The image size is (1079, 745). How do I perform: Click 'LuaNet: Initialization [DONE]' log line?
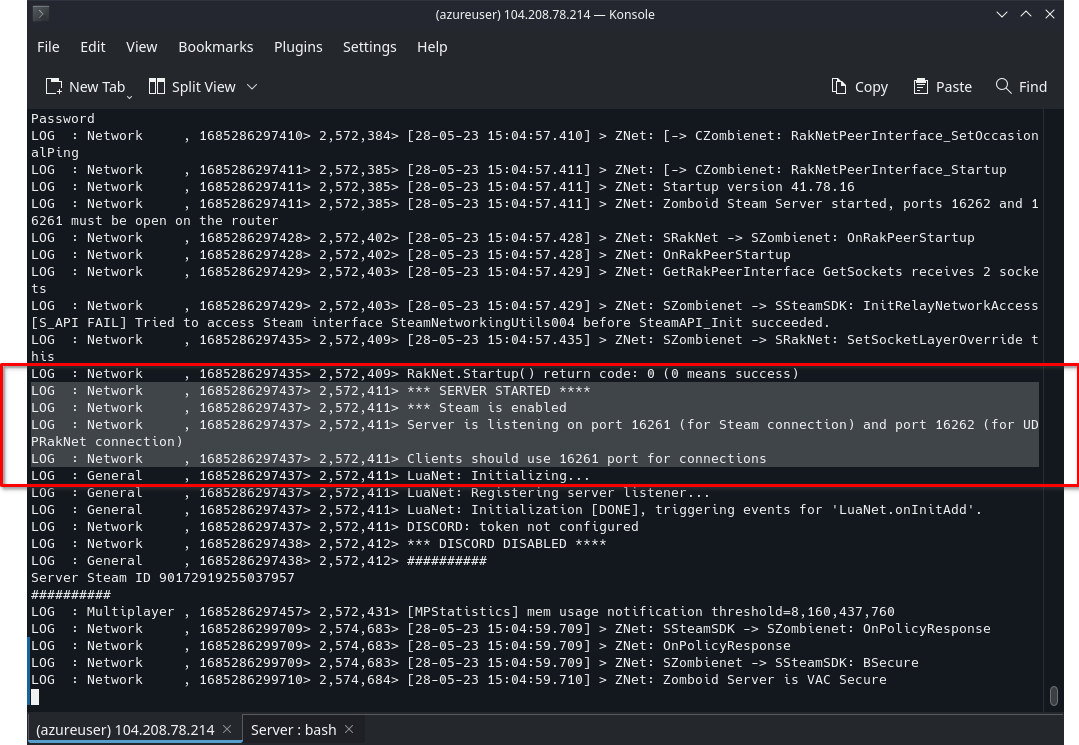(506, 510)
